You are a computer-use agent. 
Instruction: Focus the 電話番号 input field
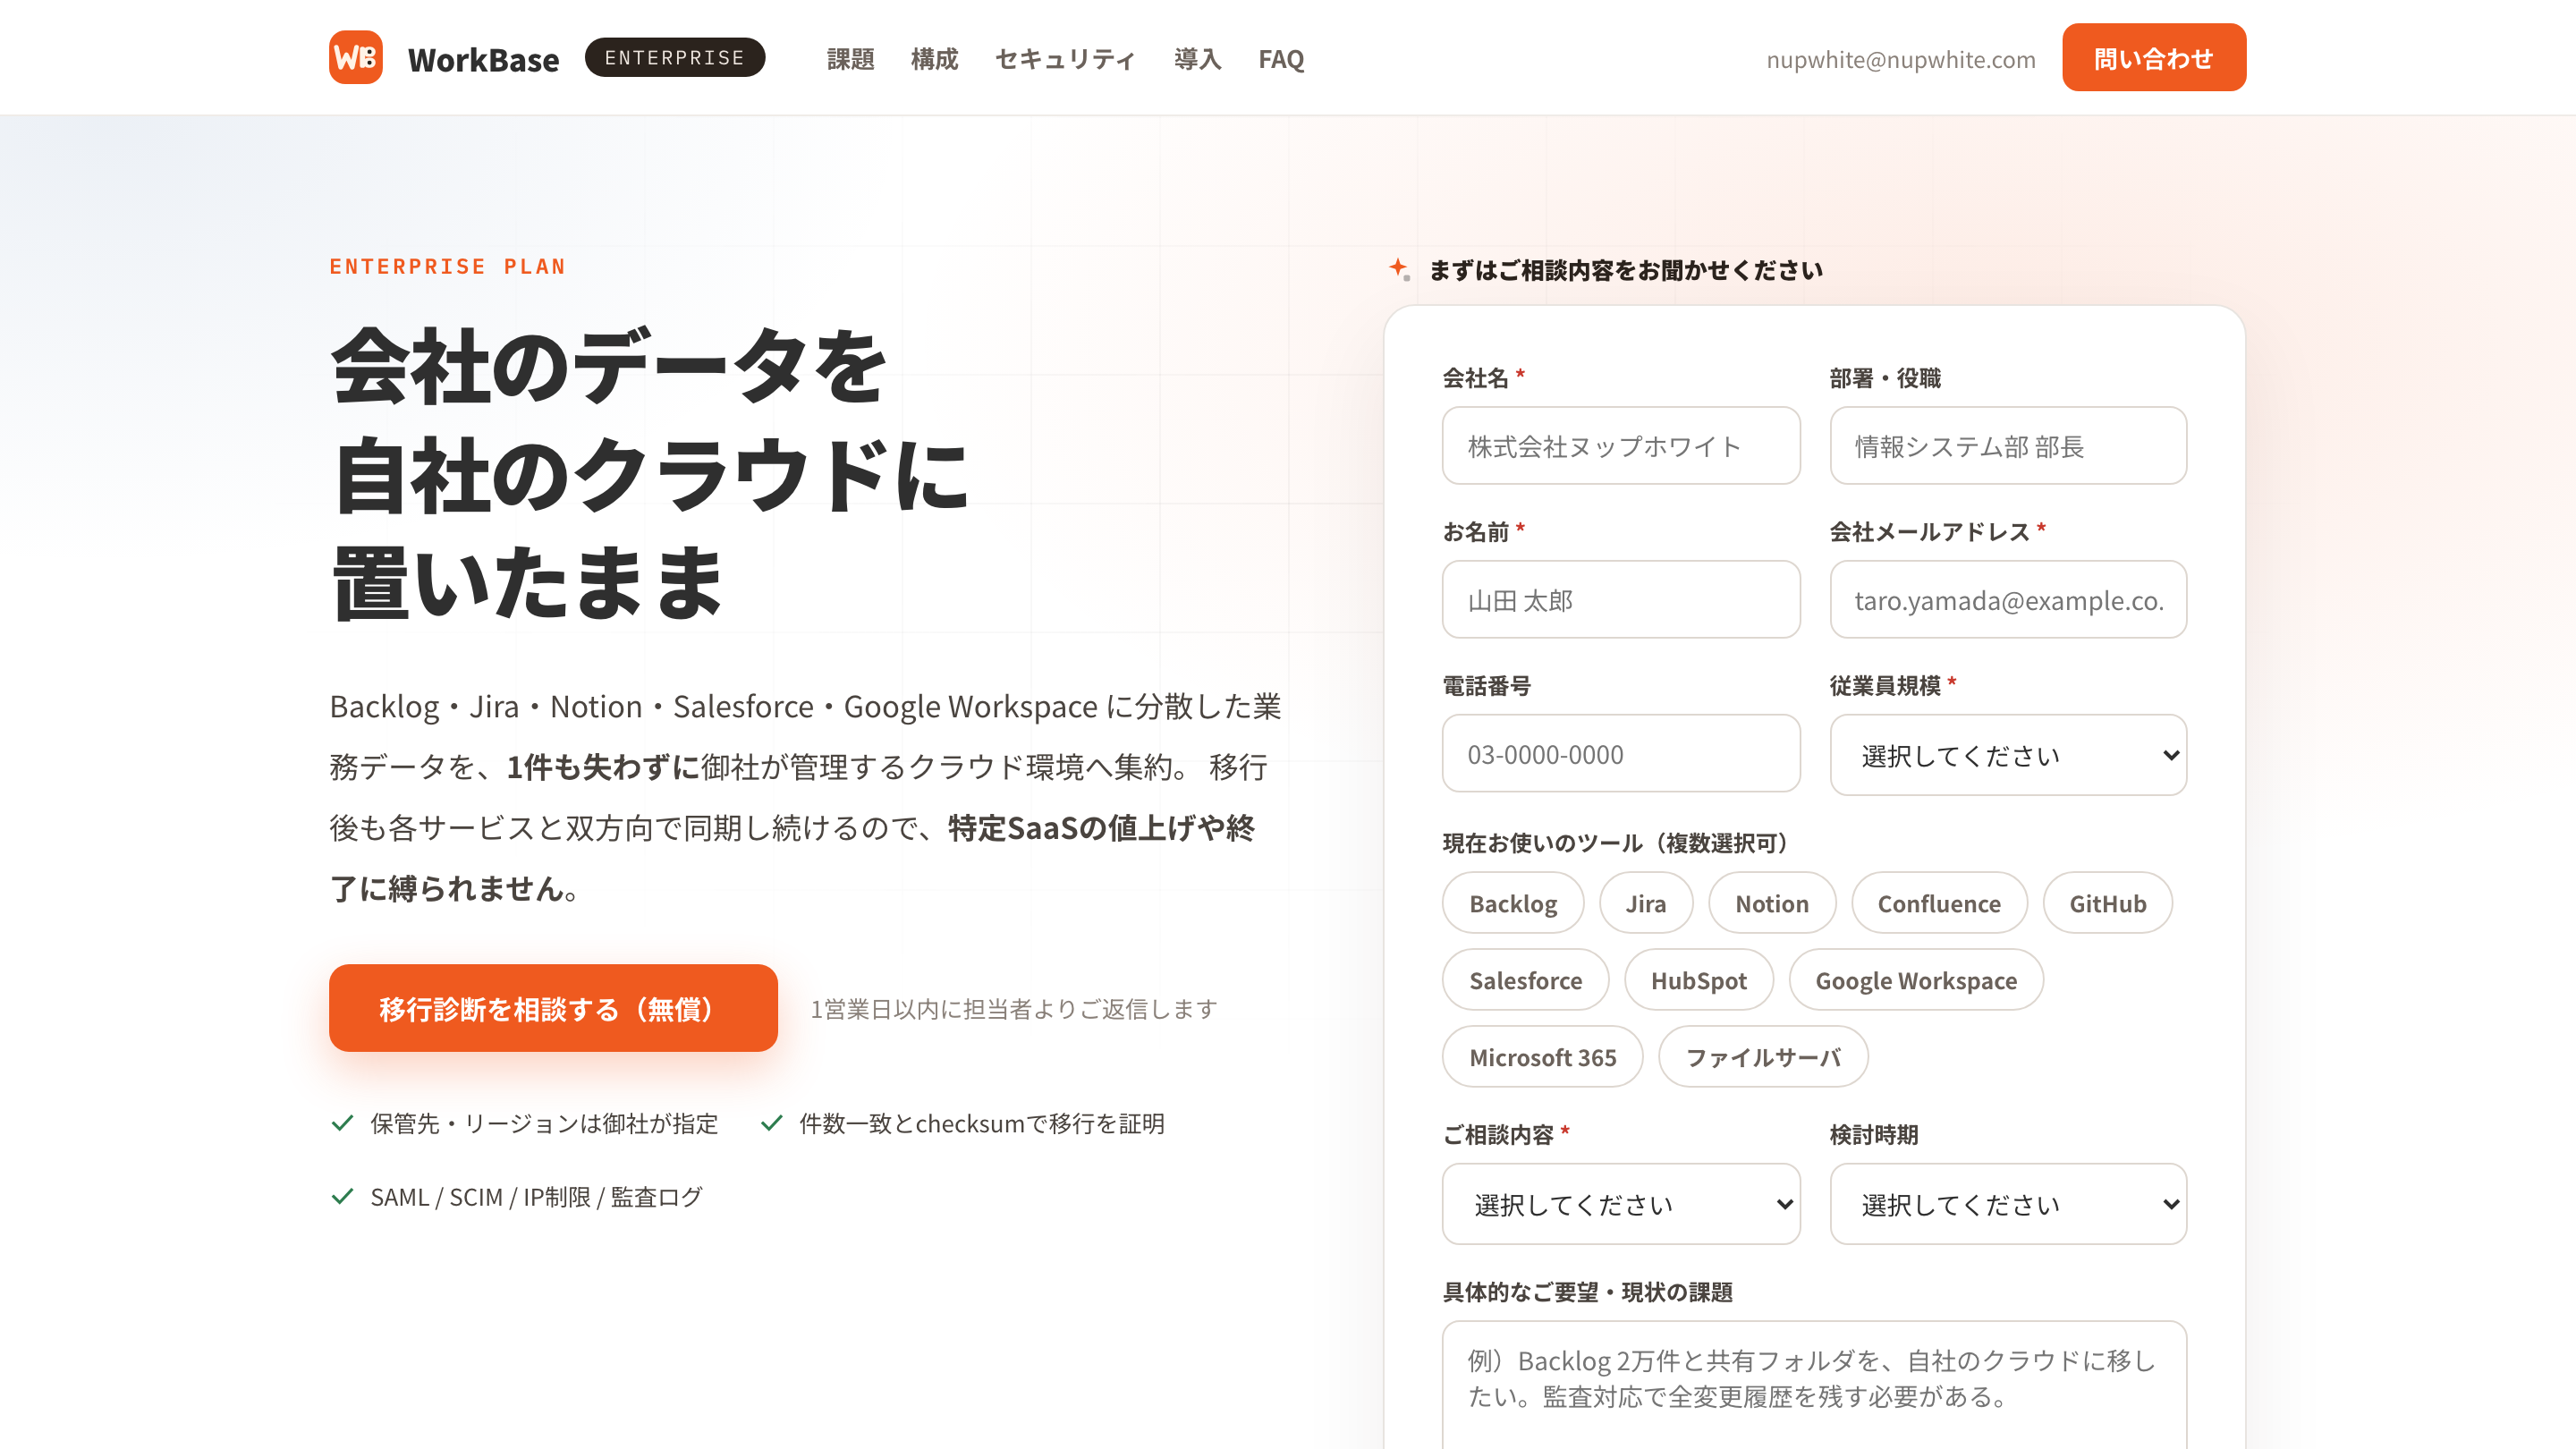tap(1620, 753)
